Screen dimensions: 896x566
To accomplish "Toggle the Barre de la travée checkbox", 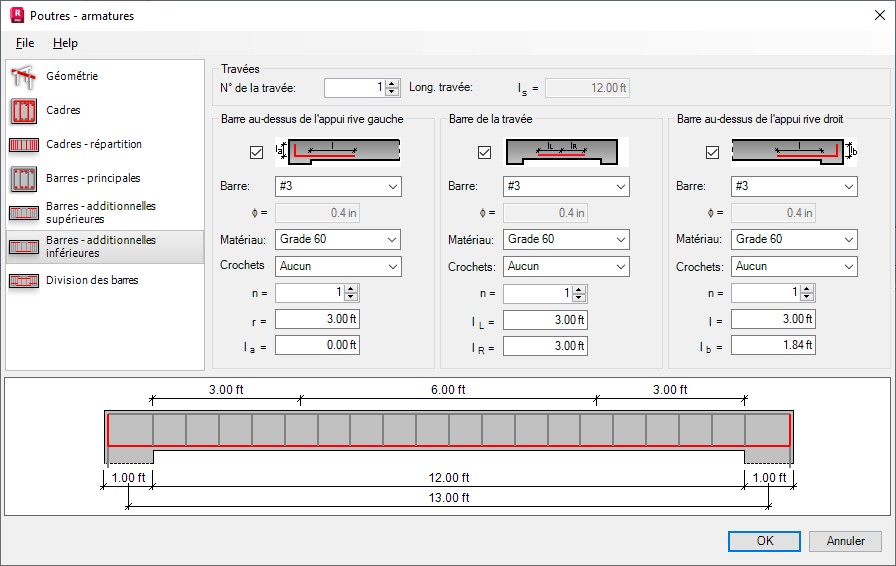I will 484,153.
